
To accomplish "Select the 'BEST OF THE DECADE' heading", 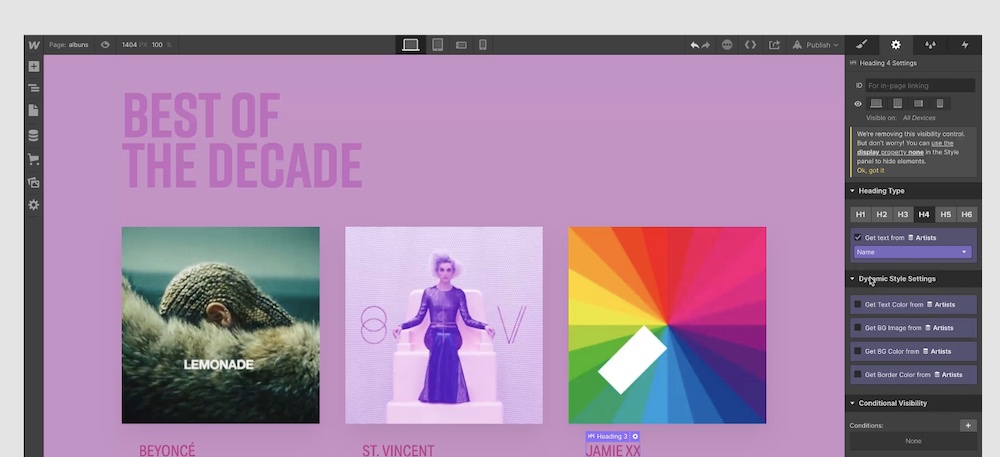I will click(x=242, y=141).
